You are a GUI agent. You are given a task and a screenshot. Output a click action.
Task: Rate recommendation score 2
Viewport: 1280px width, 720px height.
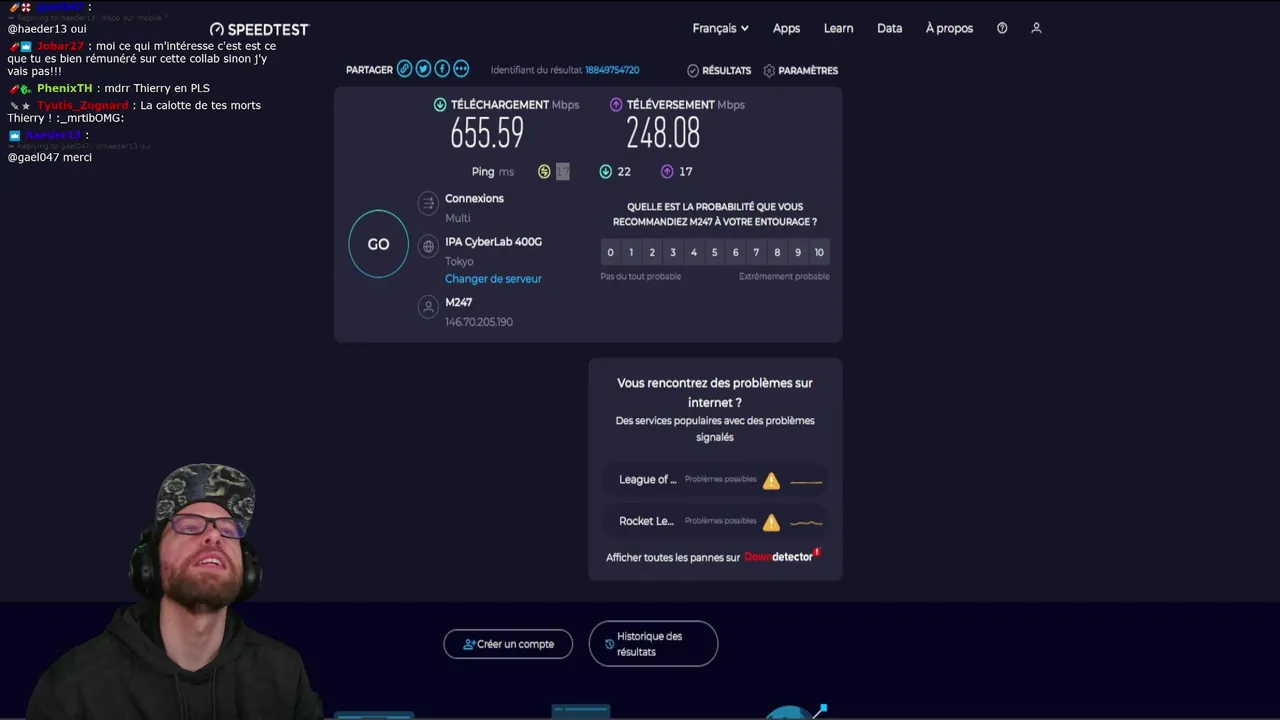(x=652, y=252)
